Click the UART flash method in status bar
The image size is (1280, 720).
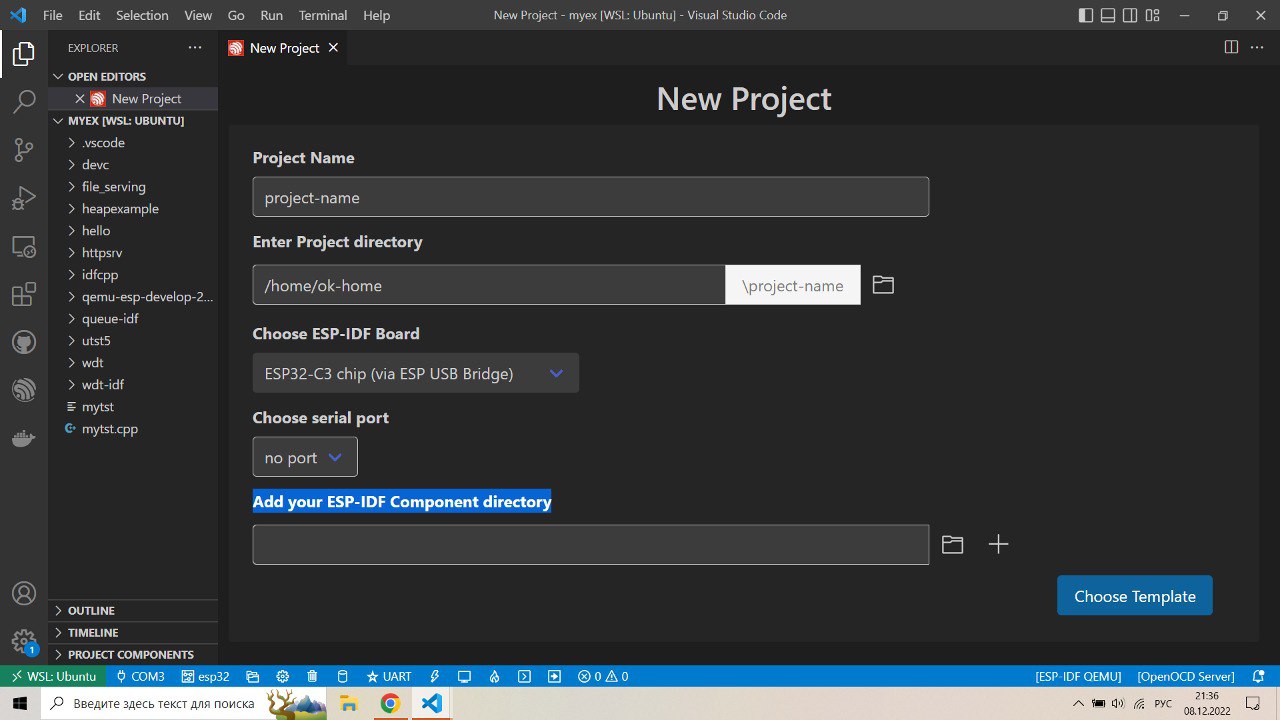389,676
